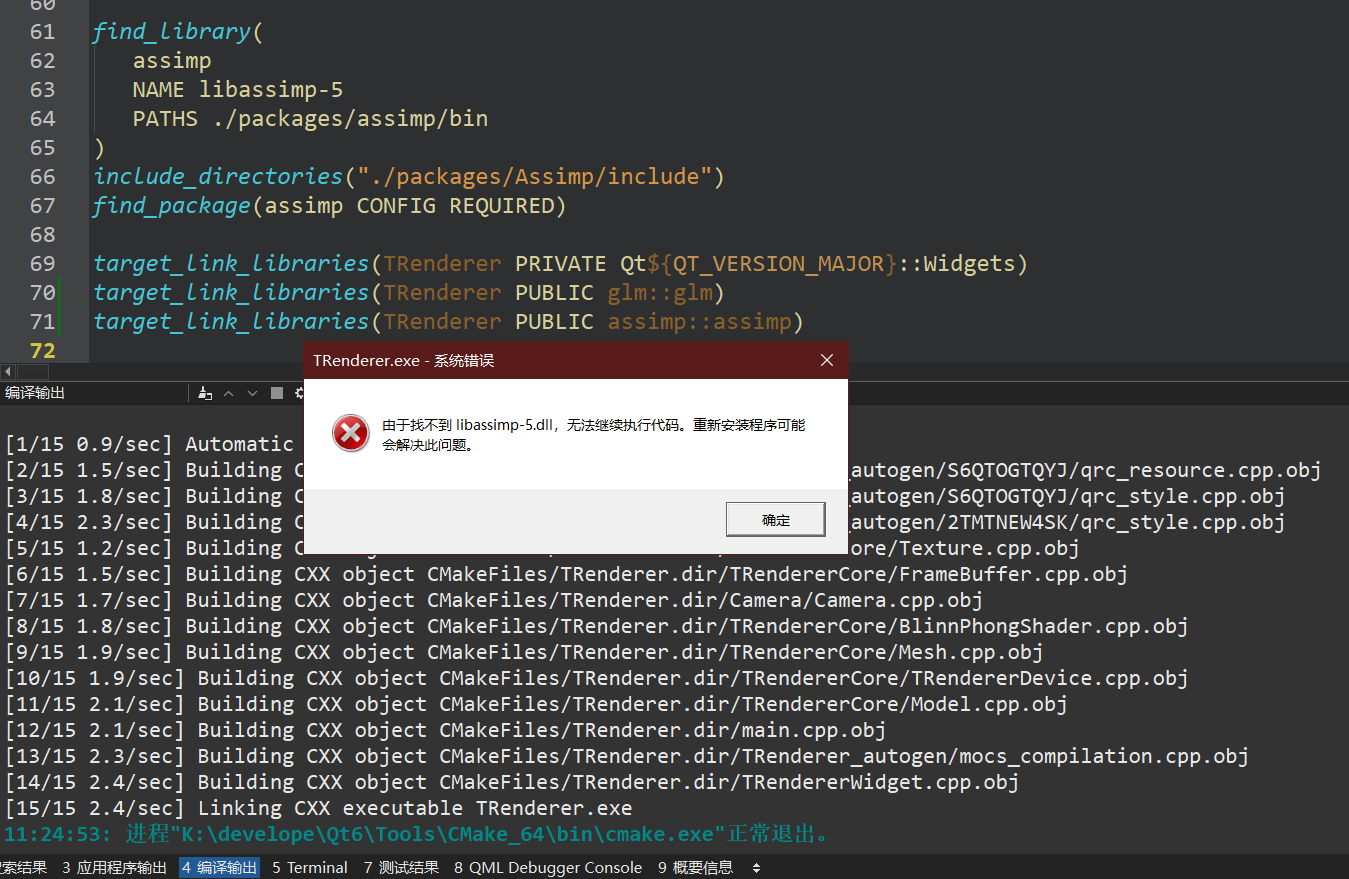Click line number 72 in the gutter
Image resolution: width=1349 pixels, height=879 pixels.
coord(42,350)
